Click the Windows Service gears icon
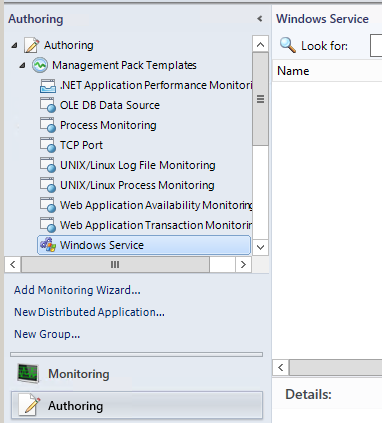The height and width of the screenshot is (423, 382). coord(48,245)
